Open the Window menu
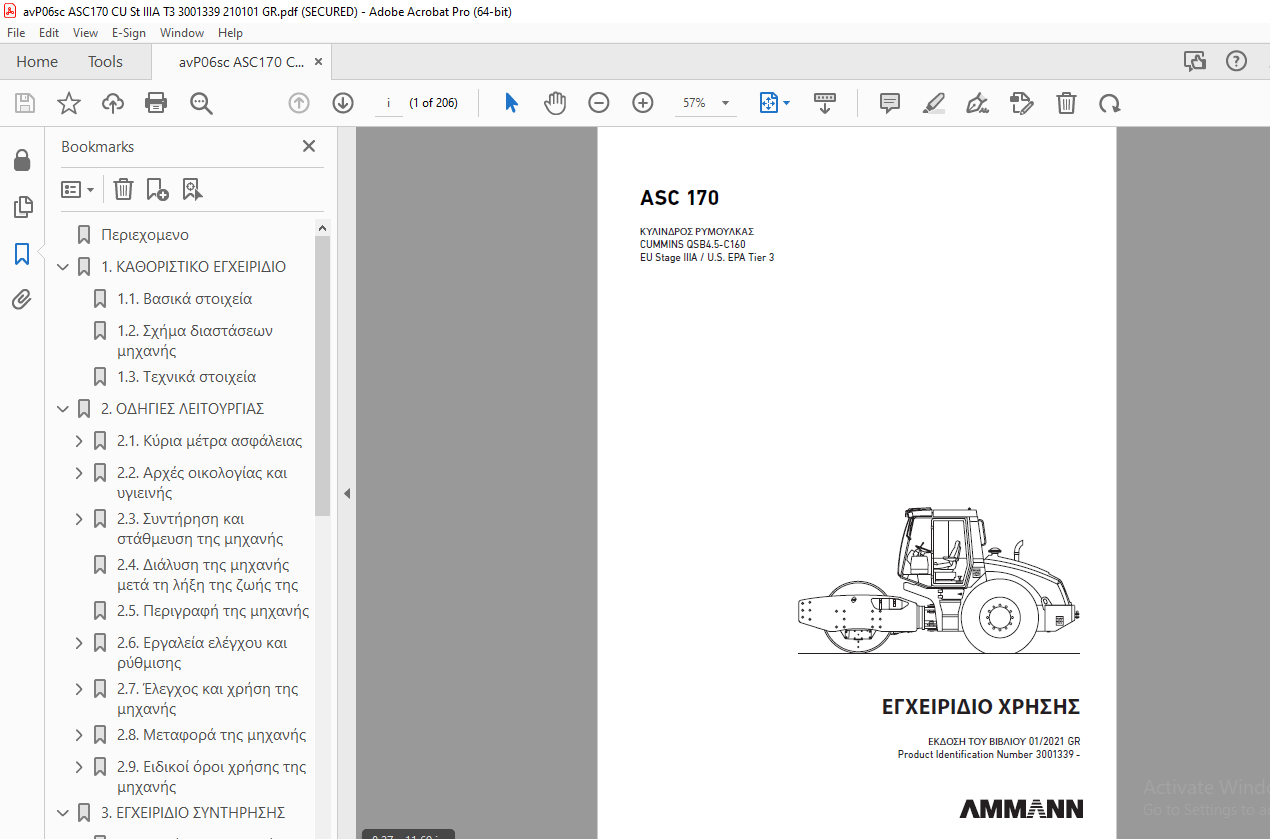The width and height of the screenshot is (1270, 839). pos(182,33)
